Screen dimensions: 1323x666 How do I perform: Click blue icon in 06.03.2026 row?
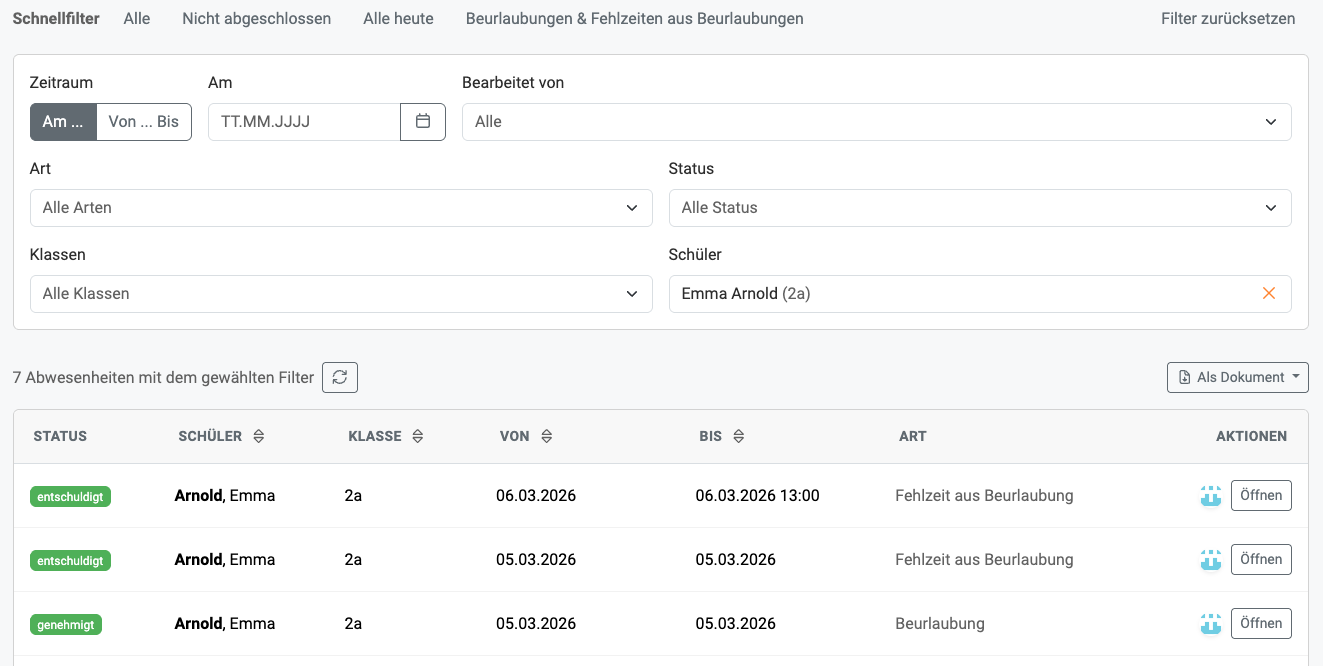(x=1211, y=496)
